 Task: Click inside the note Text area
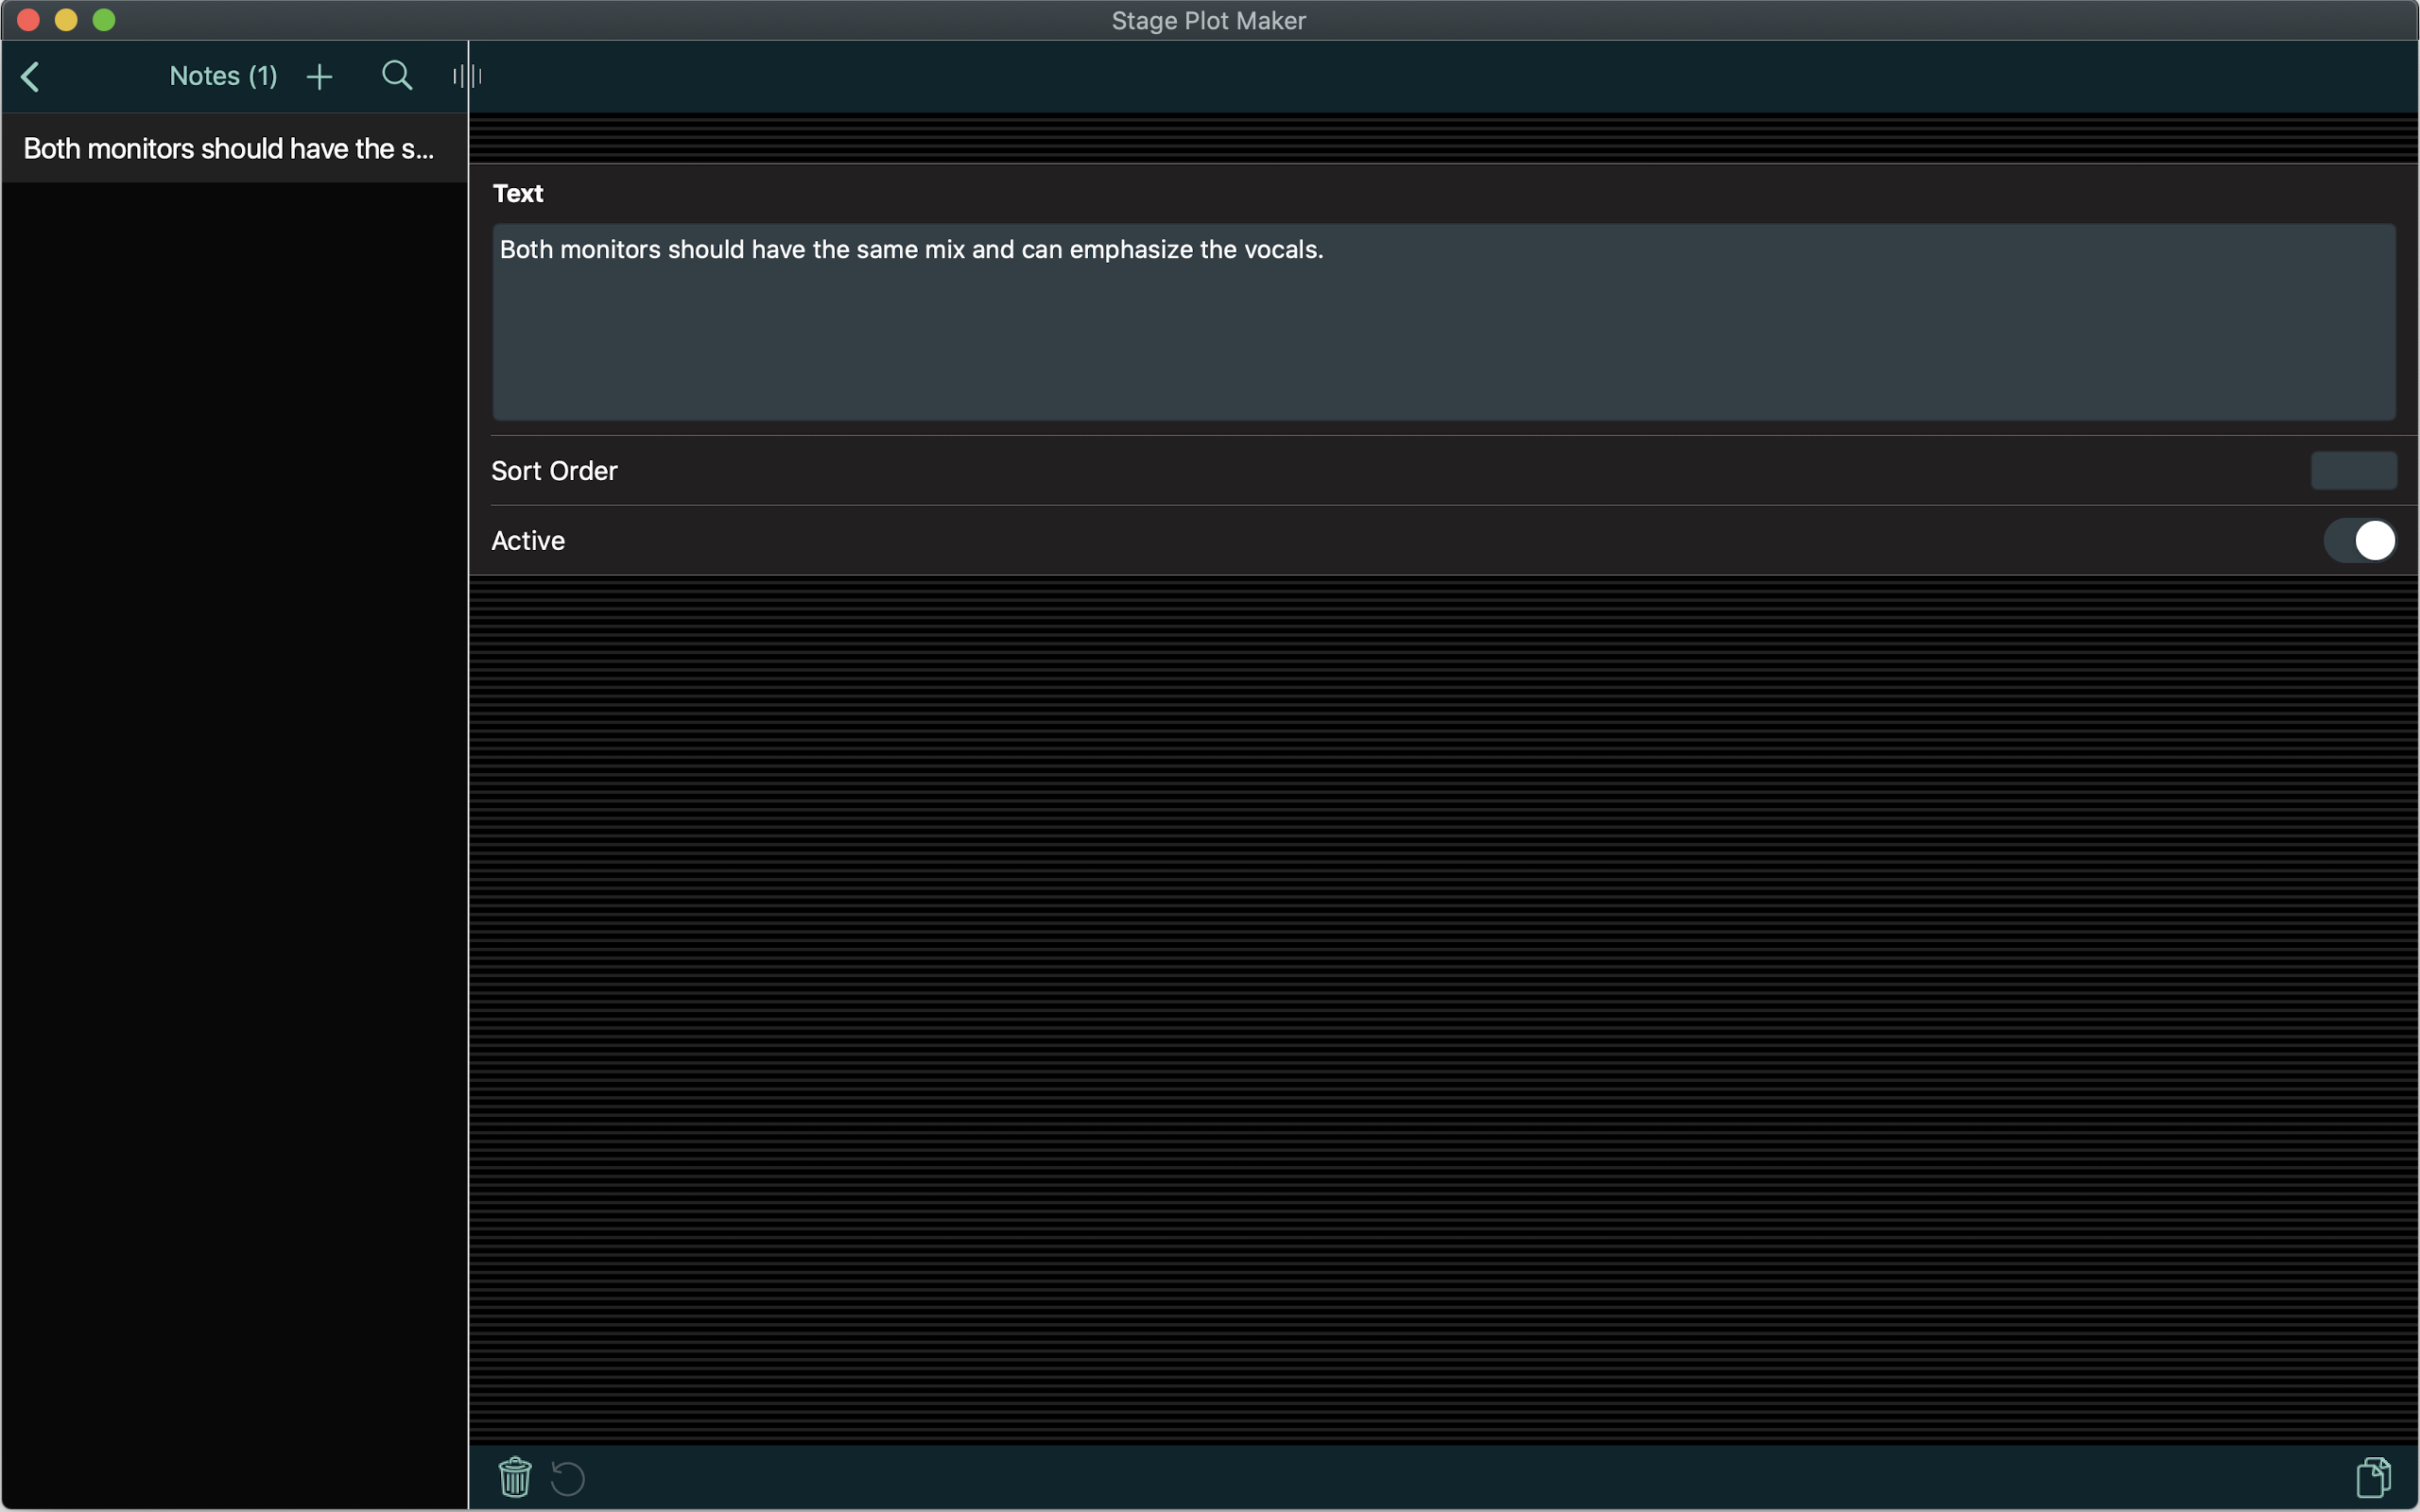(1443, 322)
